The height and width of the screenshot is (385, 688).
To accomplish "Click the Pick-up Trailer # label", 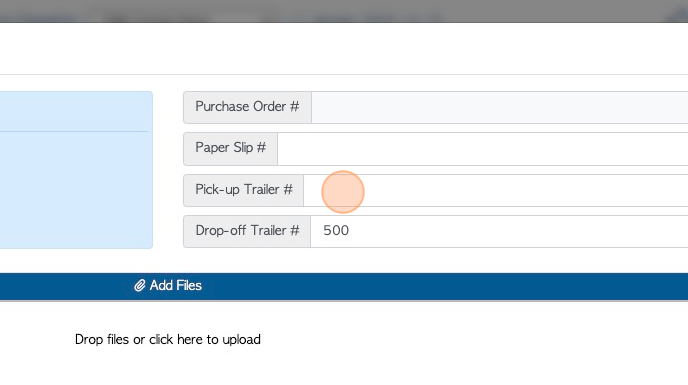I will pyautogui.click(x=244, y=190).
